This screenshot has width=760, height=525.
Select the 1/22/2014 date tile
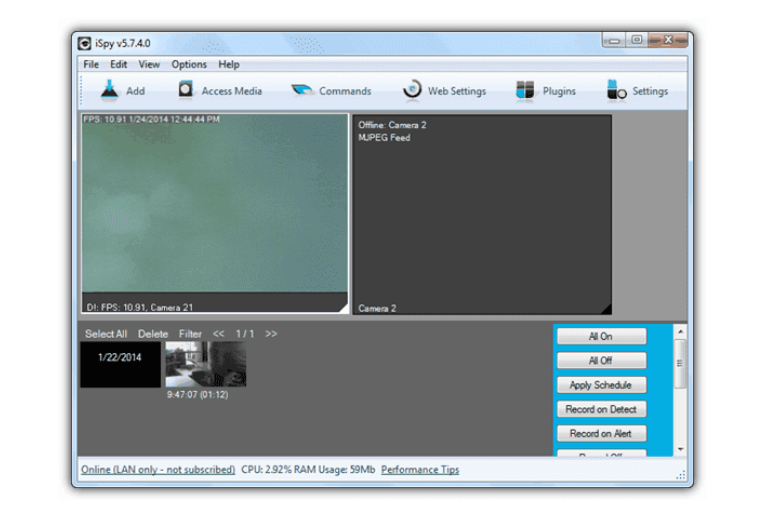(x=120, y=365)
